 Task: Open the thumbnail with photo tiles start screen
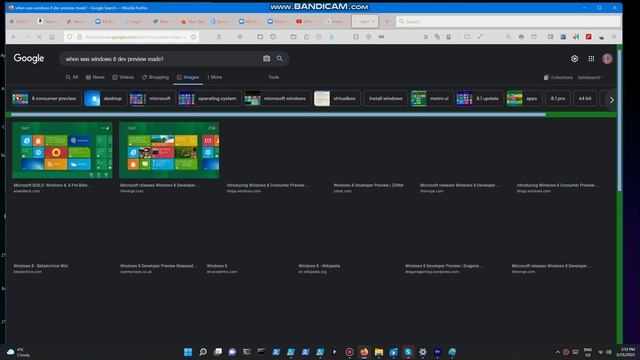[169, 150]
